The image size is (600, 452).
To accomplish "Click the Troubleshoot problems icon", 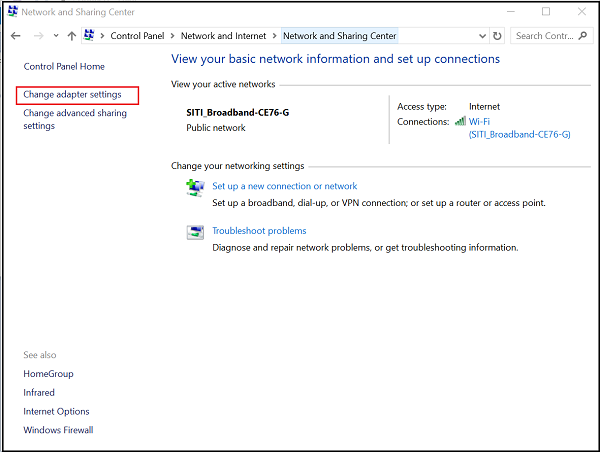I will tap(195, 232).
